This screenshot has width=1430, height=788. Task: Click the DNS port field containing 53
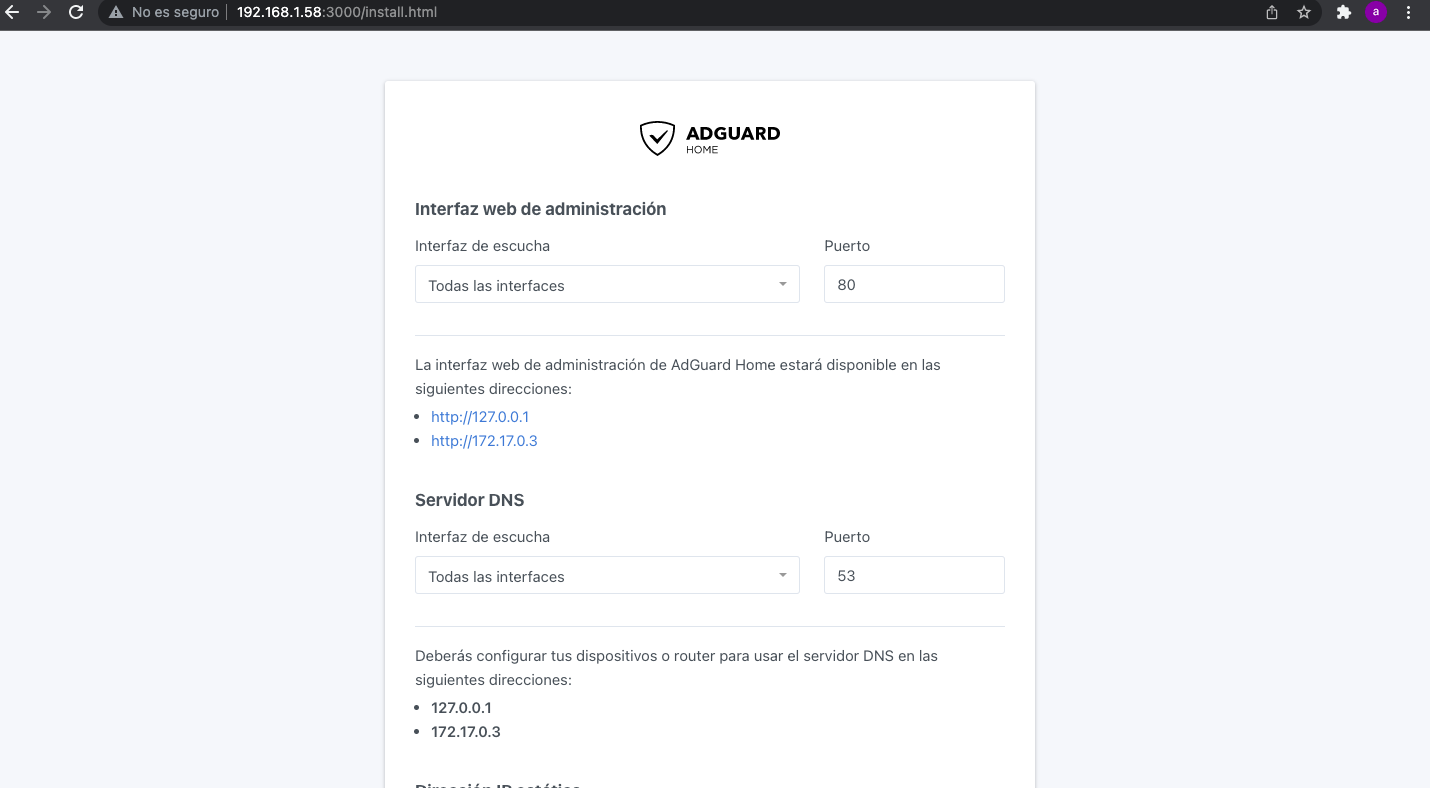coord(914,576)
